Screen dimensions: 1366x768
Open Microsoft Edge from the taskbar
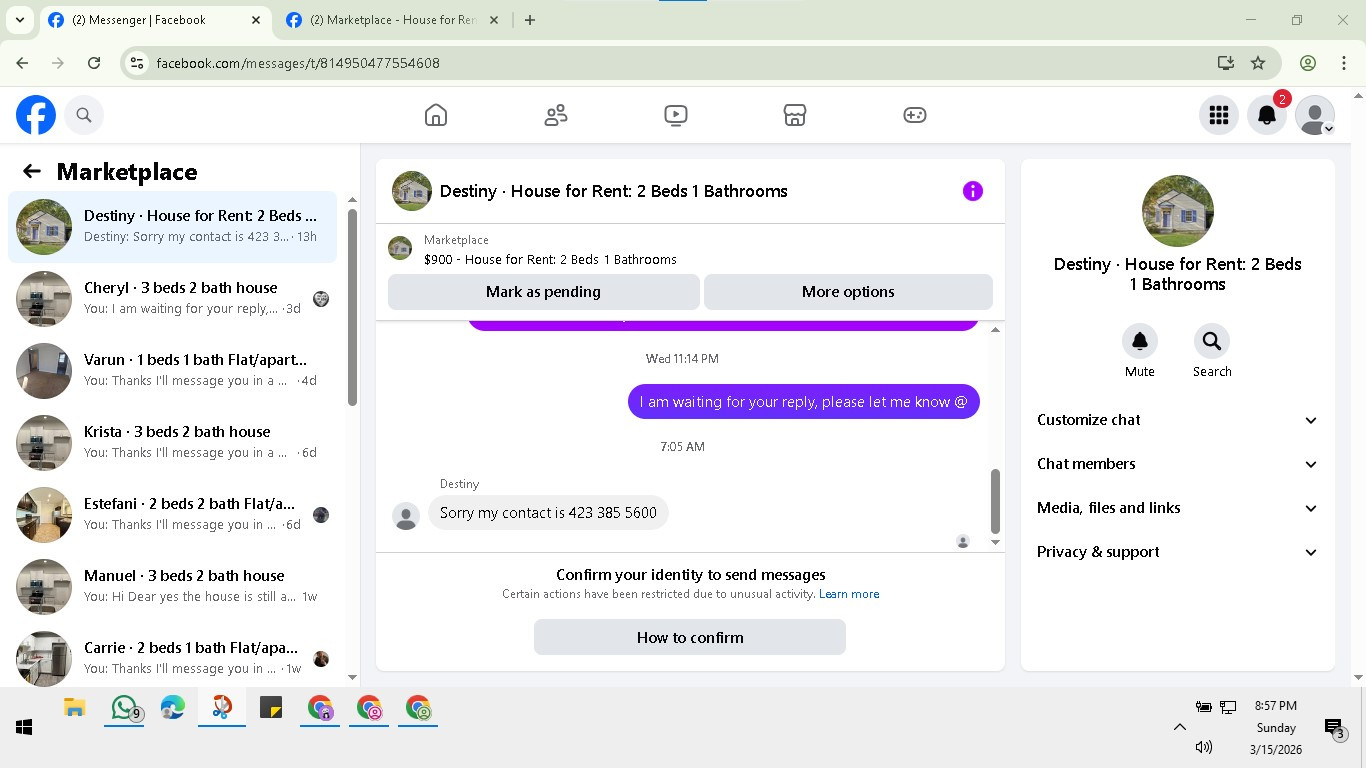pos(173,708)
